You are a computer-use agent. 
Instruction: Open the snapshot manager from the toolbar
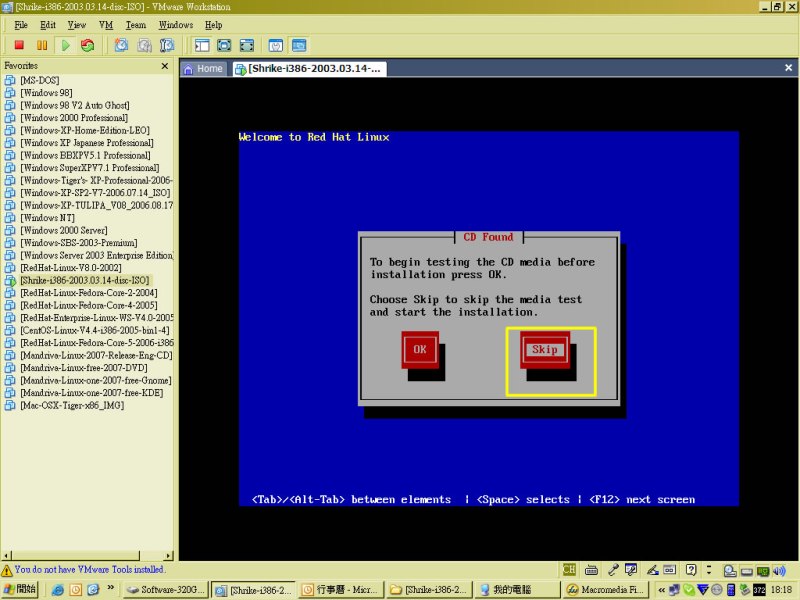coord(167,45)
